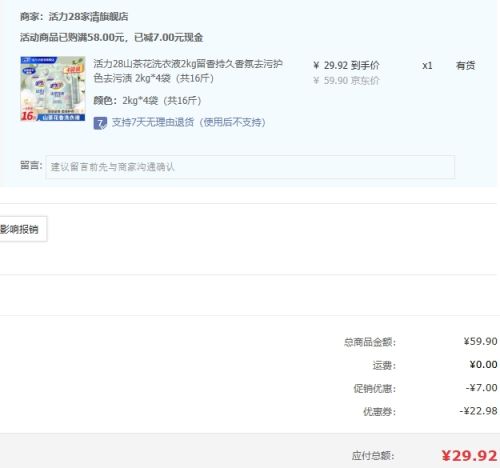This screenshot has width=500, height=468.
Task: Click the promotion notice 已减7.00元现金
Action: click(x=168, y=37)
